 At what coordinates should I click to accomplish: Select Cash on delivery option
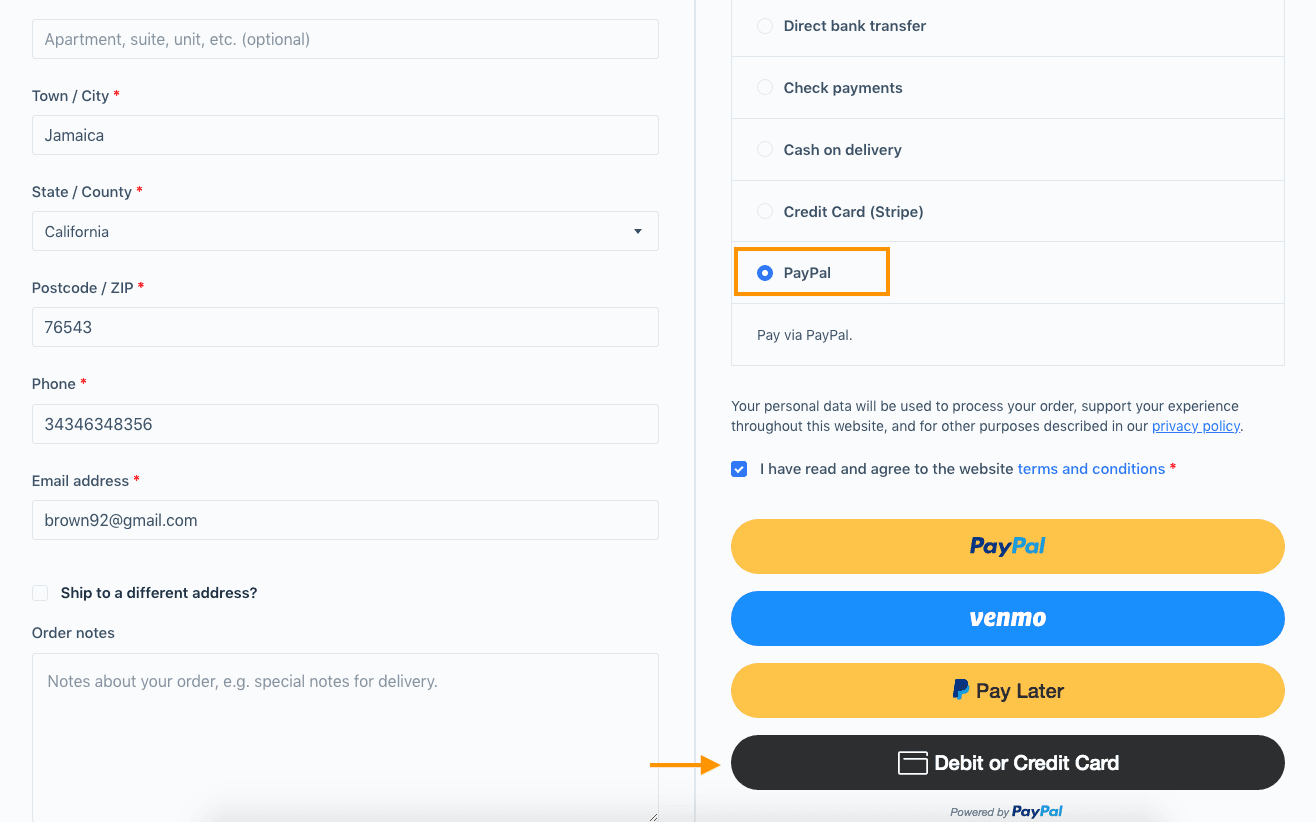[x=765, y=150]
